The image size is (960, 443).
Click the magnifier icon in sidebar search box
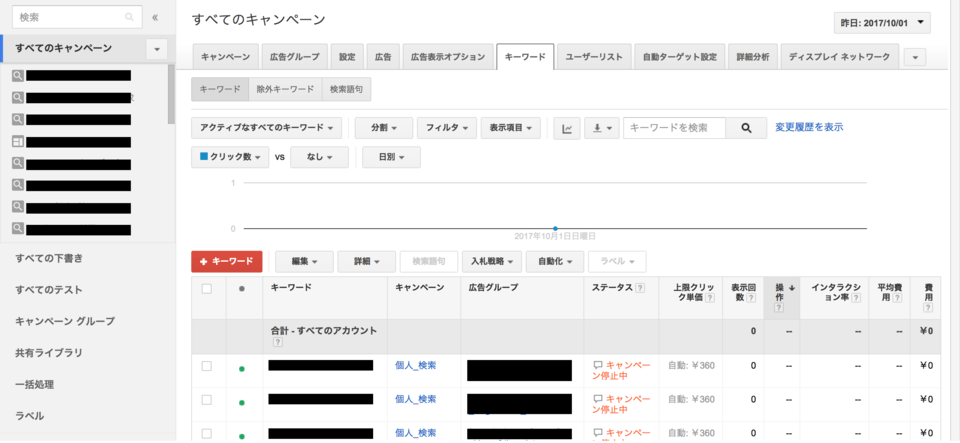point(129,17)
